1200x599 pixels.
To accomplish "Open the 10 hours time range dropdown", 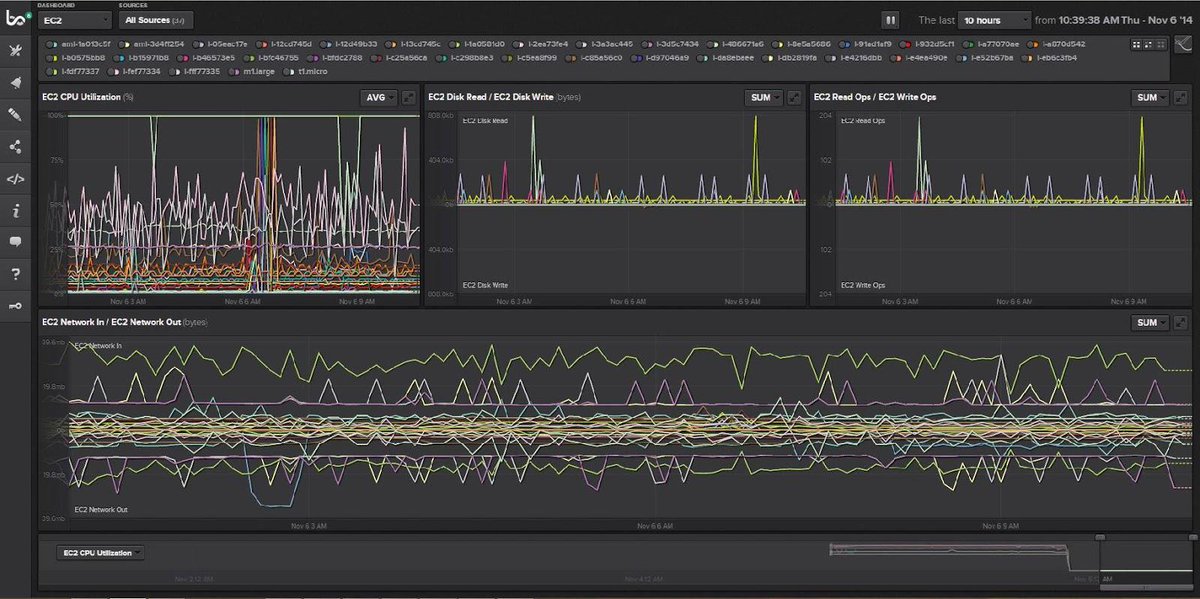I will coord(995,19).
